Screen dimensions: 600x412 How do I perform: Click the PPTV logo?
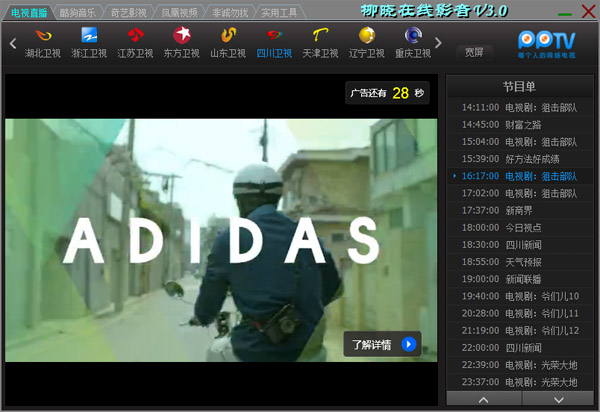[547, 44]
